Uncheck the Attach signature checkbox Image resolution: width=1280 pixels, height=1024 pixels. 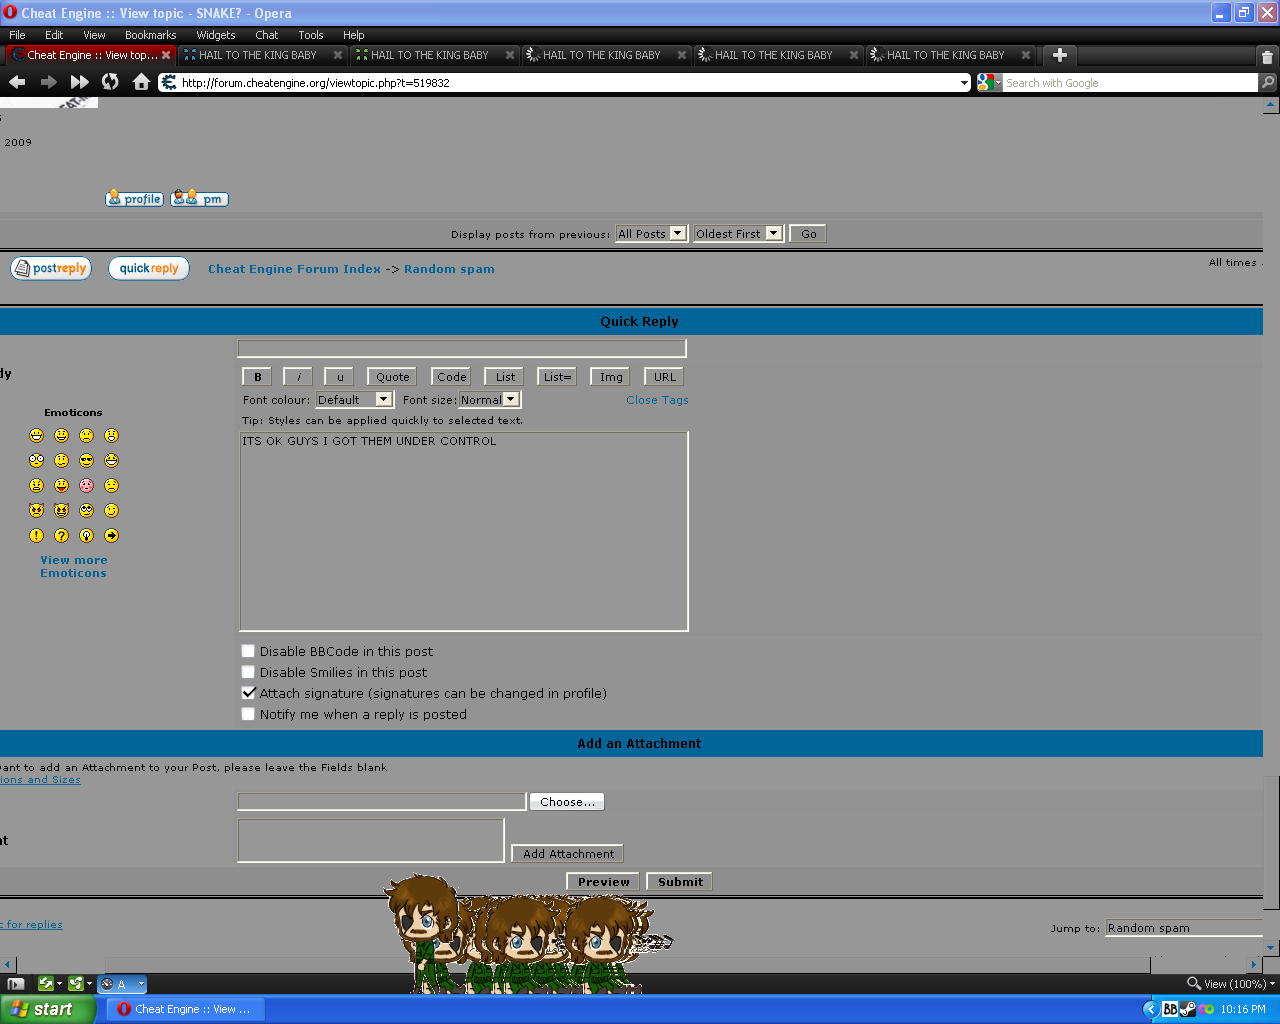tap(248, 693)
